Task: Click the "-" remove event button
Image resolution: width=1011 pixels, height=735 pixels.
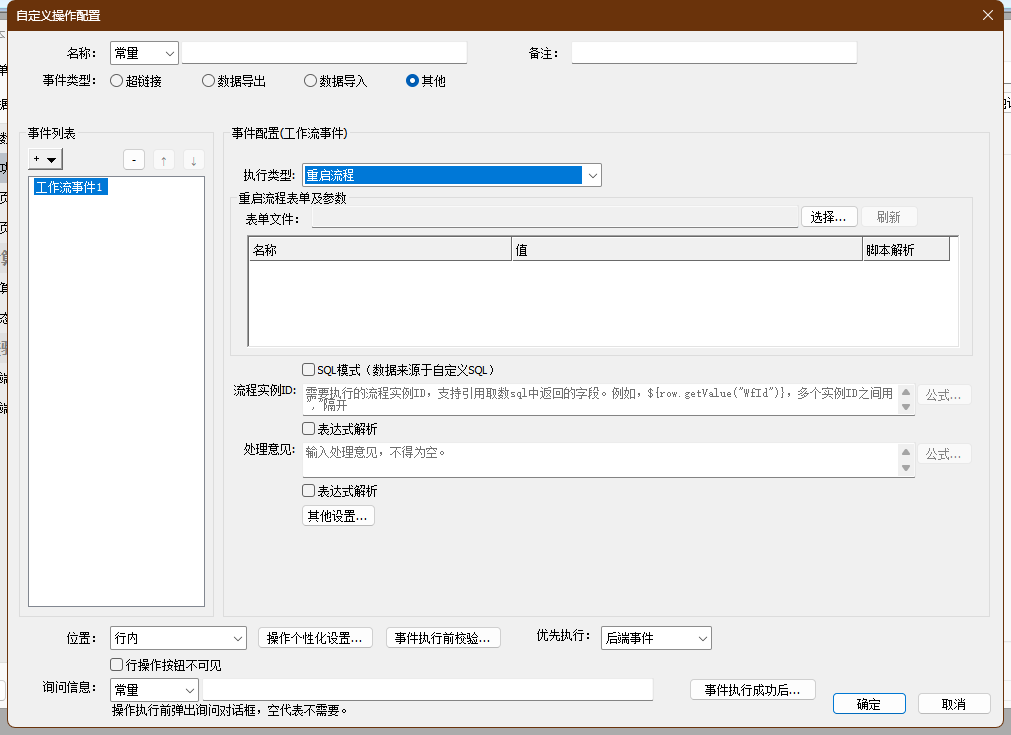Action: pyautogui.click(x=134, y=160)
